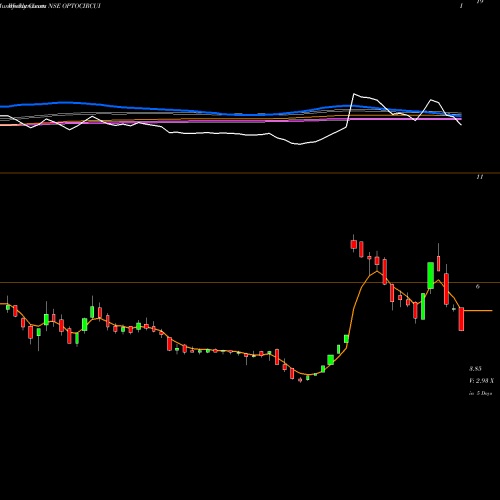Click the highest red candle after the gap up
This screenshot has height=500, width=500.
pyautogui.click(x=354, y=244)
